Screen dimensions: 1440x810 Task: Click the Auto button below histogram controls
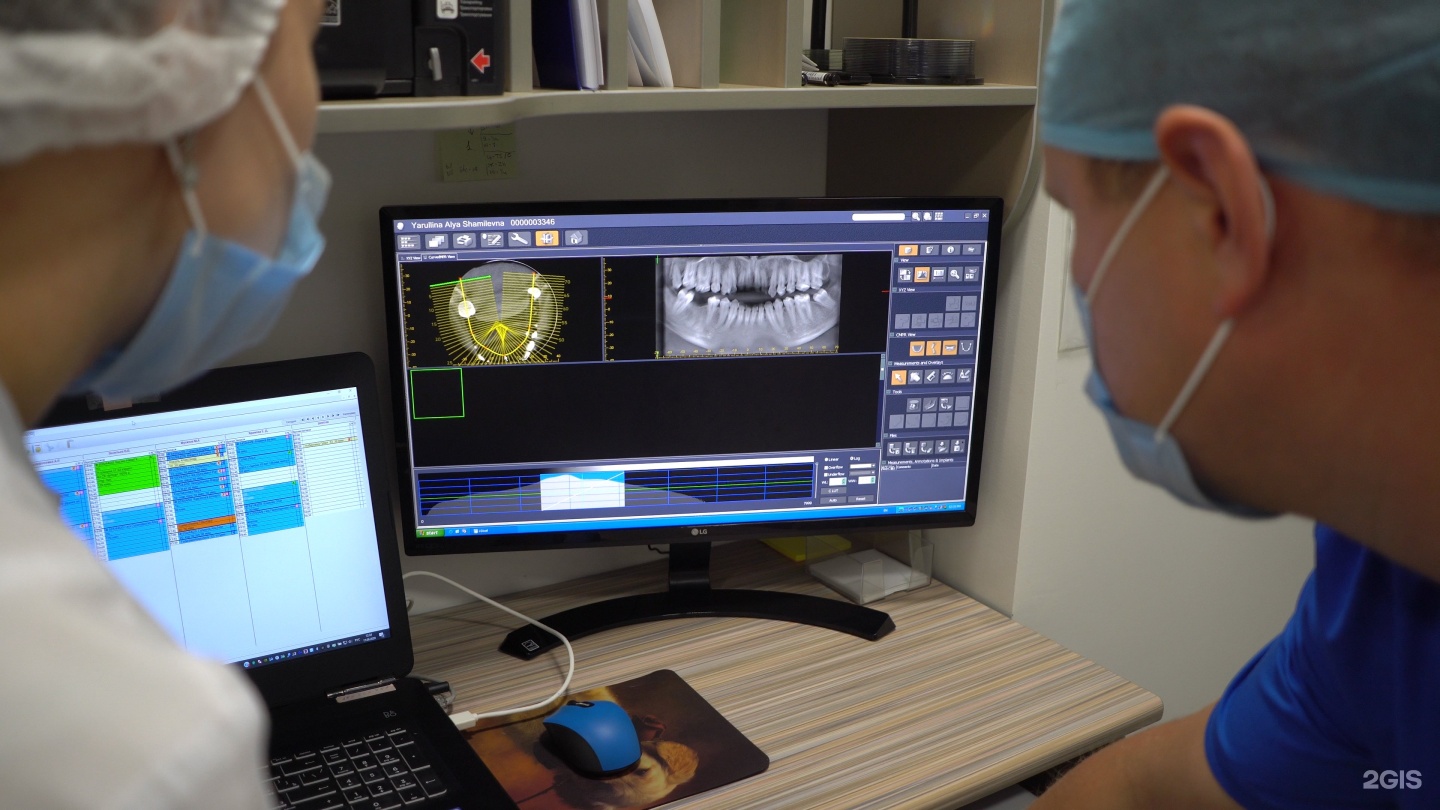point(833,500)
